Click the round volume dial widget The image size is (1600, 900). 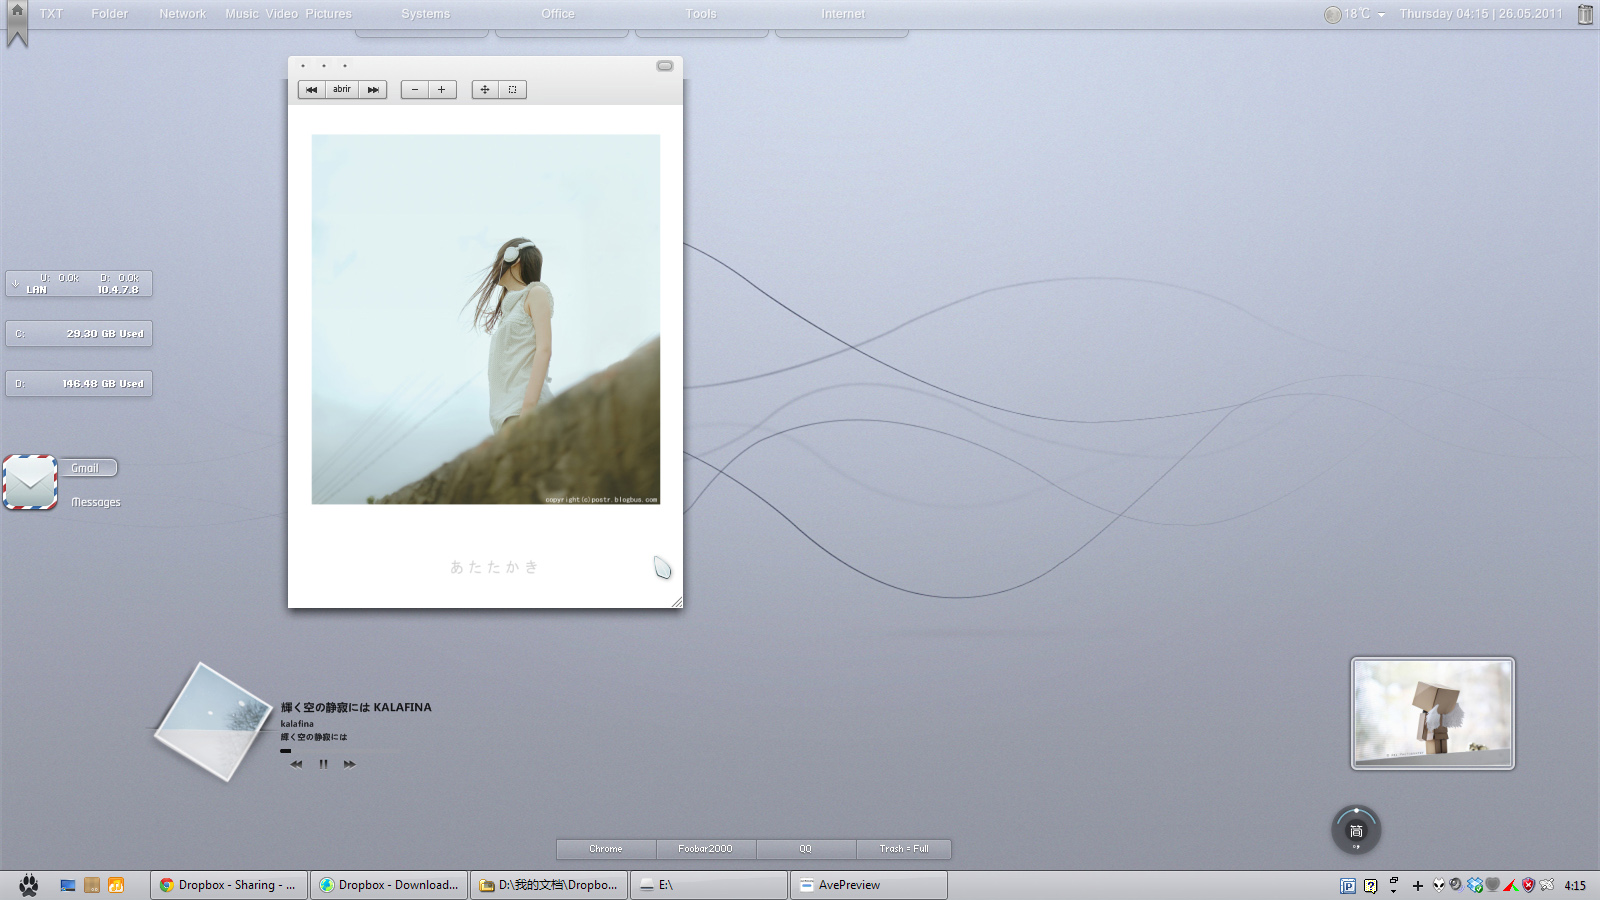(x=1356, y=830)
